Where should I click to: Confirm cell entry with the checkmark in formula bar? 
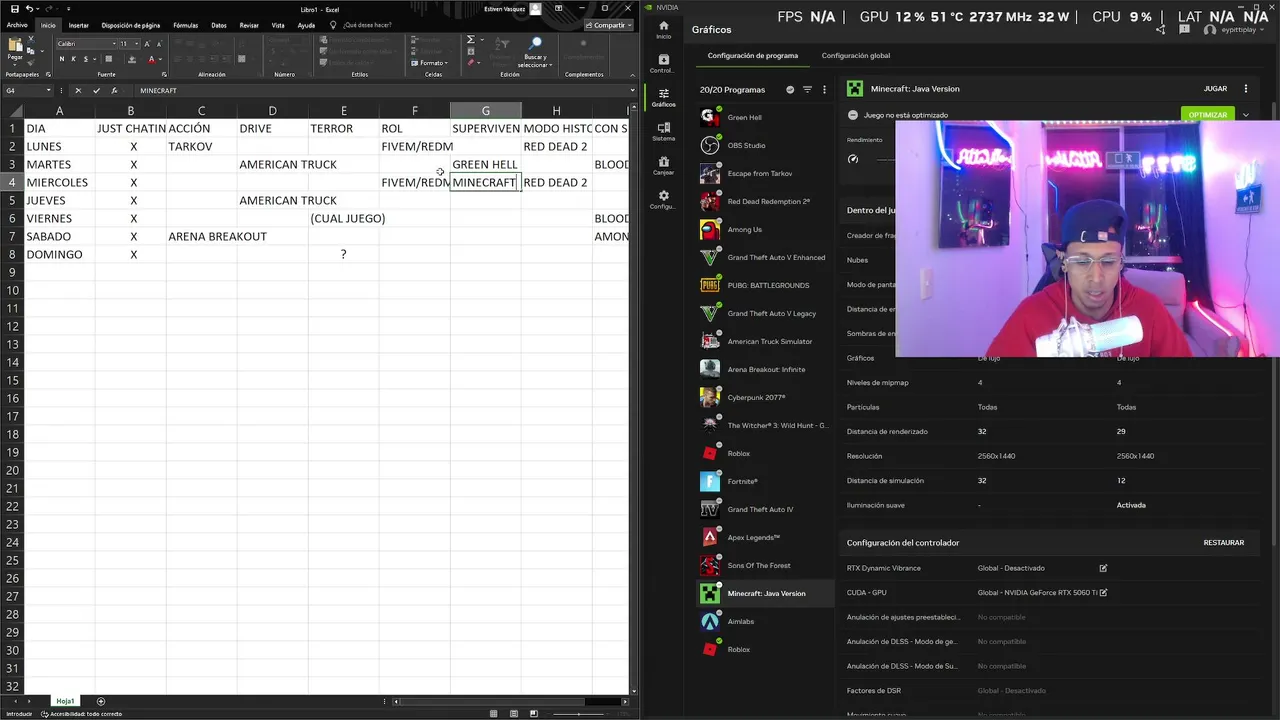(96, 91)
